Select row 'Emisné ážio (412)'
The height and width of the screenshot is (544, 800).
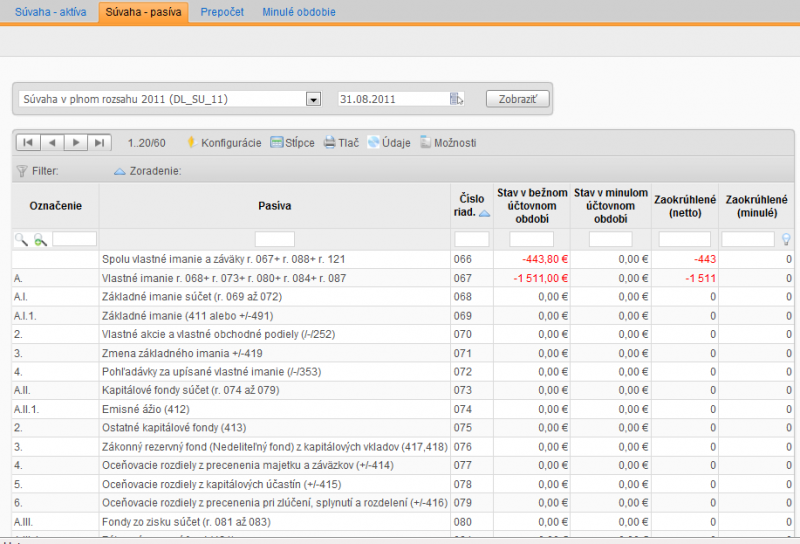tap(403, 409)
